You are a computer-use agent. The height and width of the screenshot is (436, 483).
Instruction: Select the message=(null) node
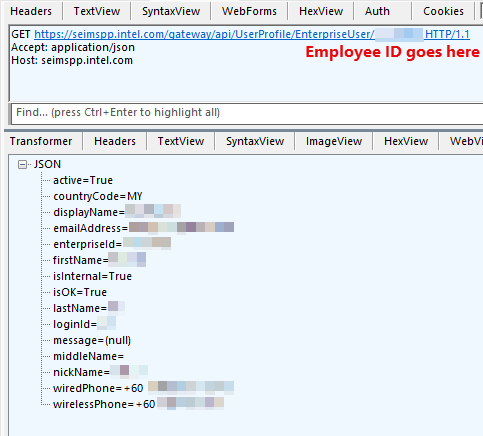pos(92,340)
